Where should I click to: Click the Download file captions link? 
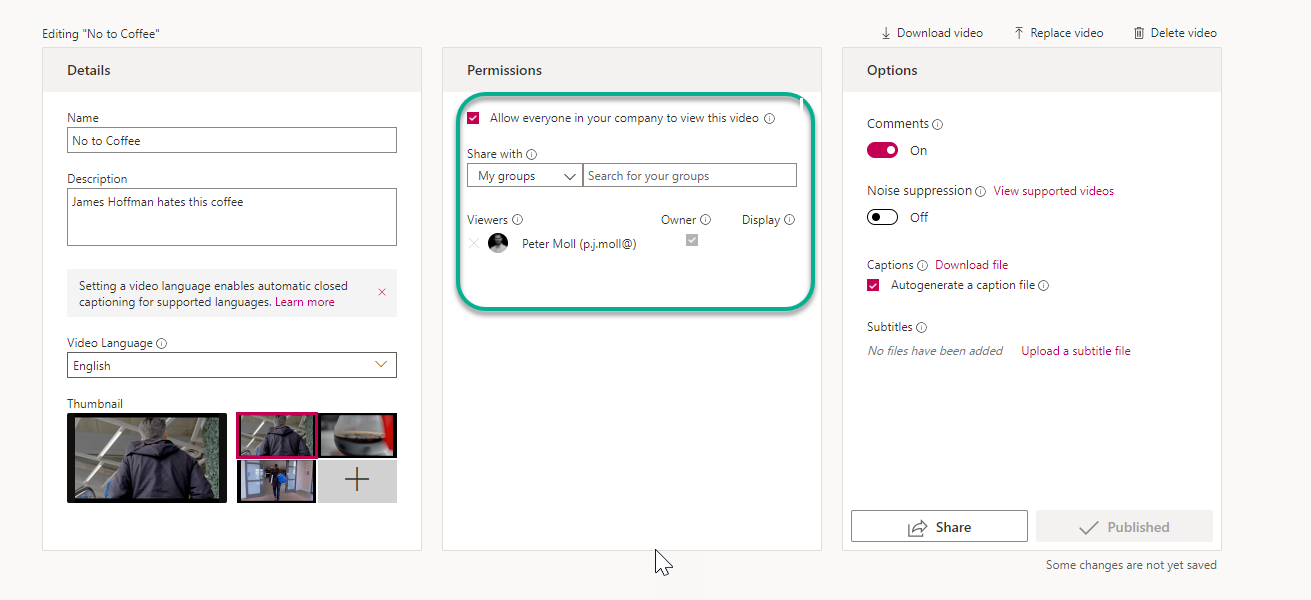(x=971, y=265)
